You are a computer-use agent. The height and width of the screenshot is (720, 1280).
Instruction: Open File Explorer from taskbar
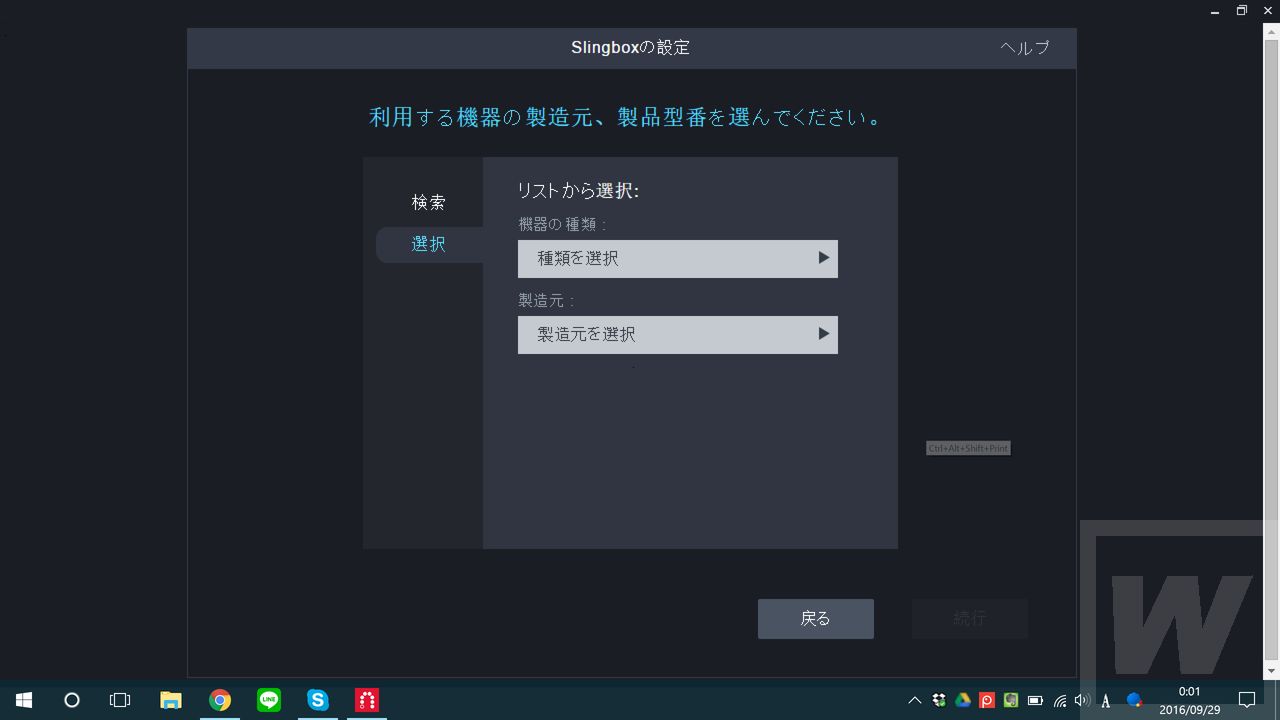pyautogui.click(x=171, y=700)
